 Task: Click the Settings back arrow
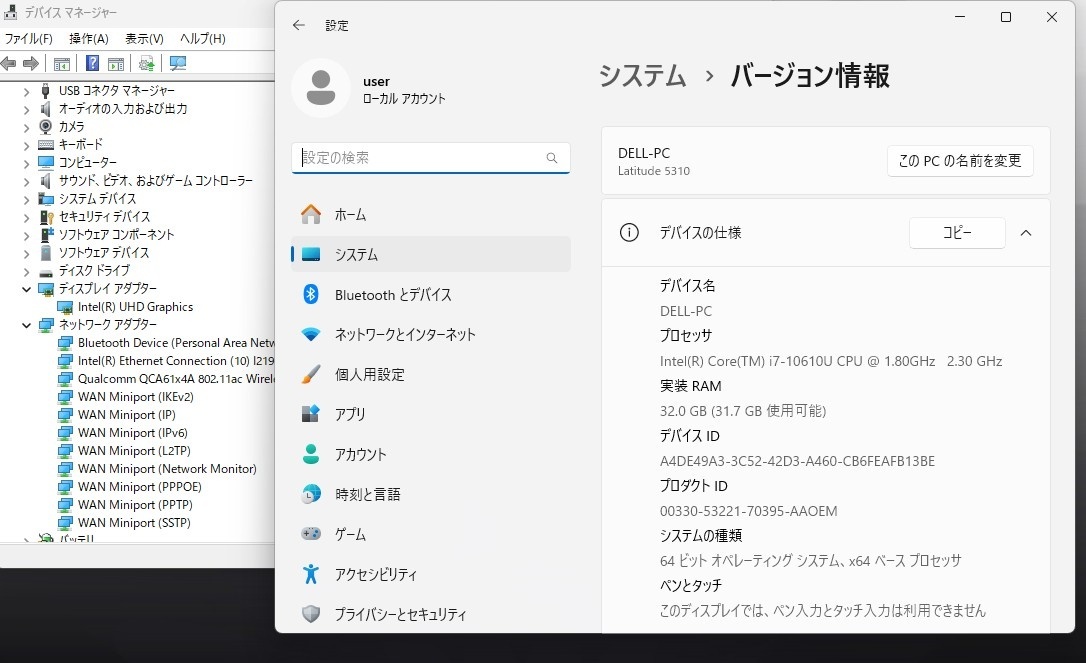click(299, 25)
